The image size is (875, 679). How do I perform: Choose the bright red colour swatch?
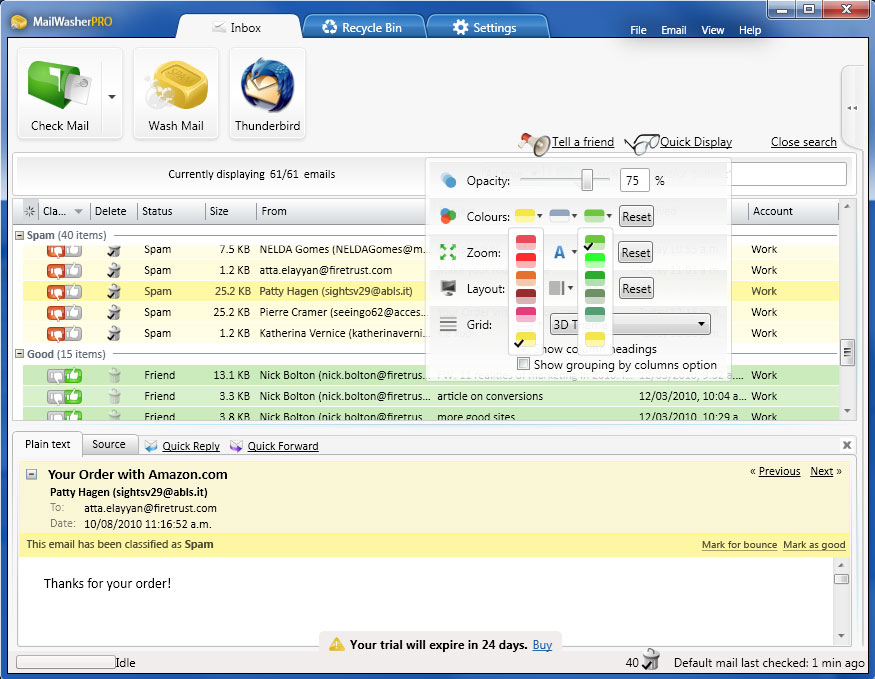click(x=526, y=259)
